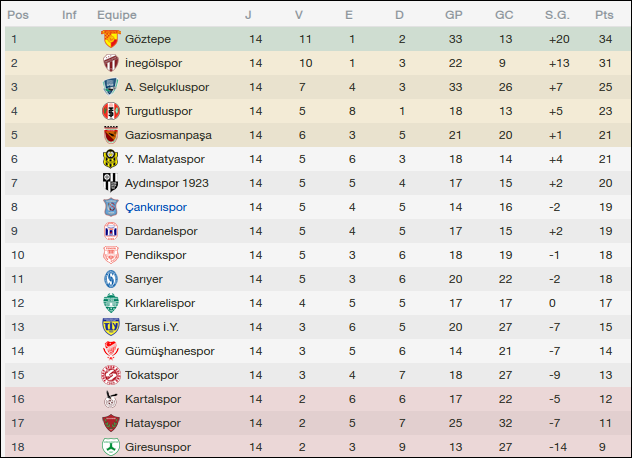
Task: Select the Gümüşhanespor row in 14th position
Action: (316, 351)
